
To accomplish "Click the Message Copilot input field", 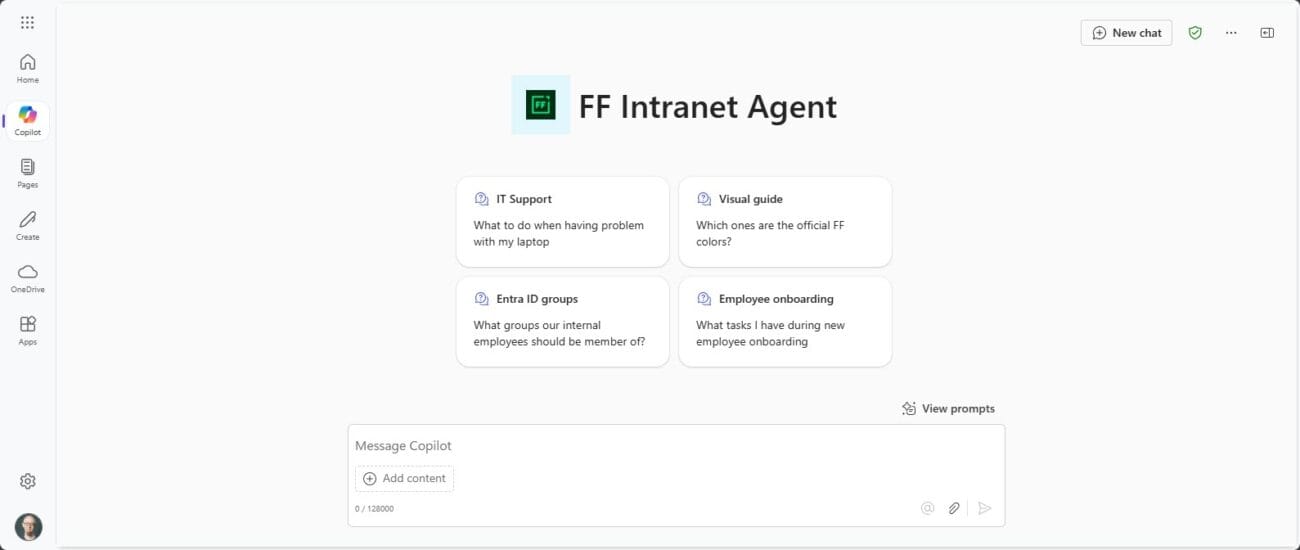I will click(x=676, y=445).
